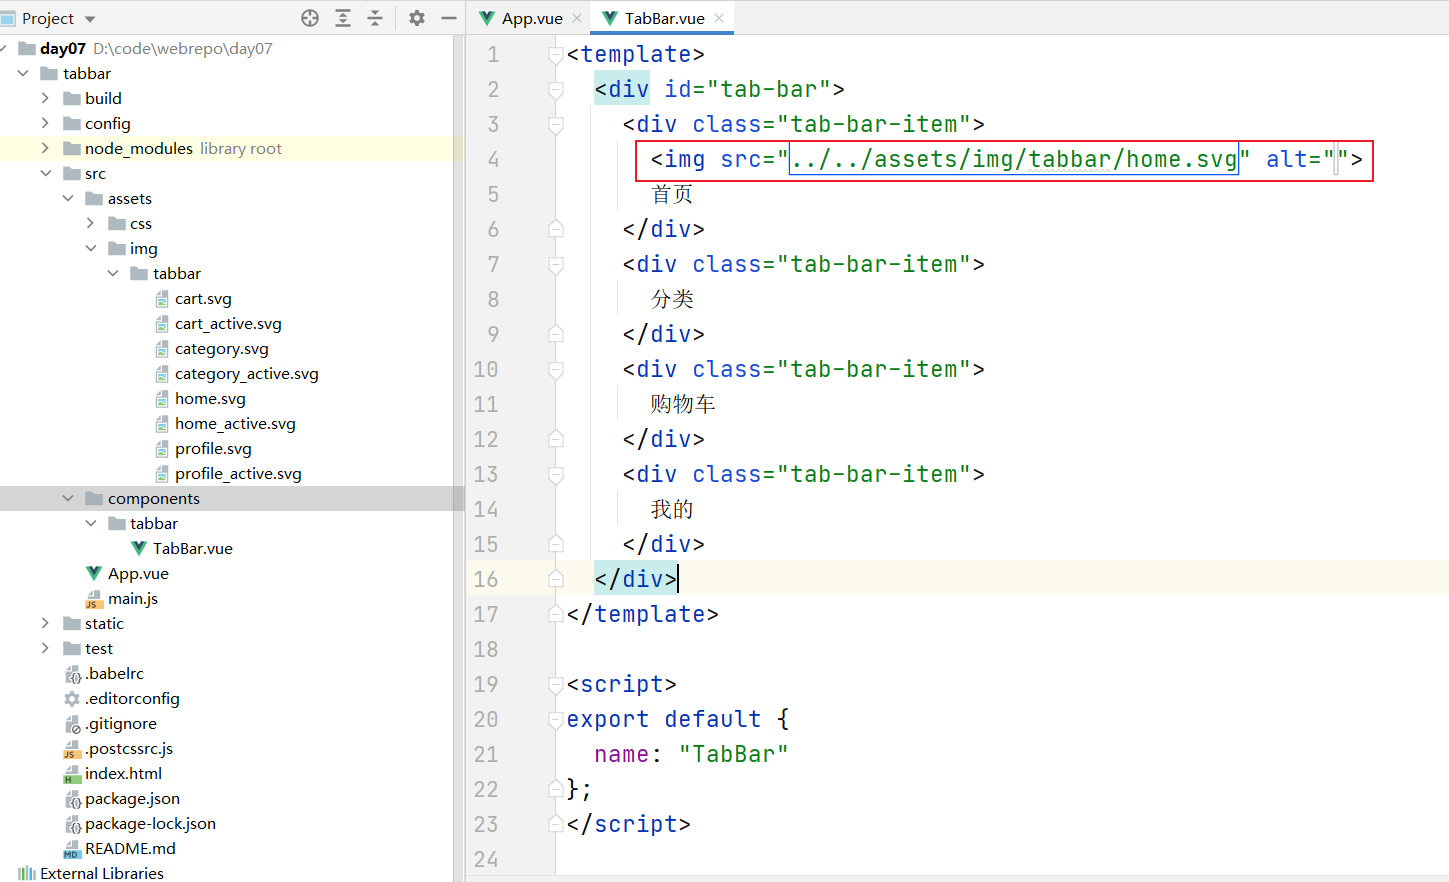This screenshot has height=882, width=1449.
Task: Close the App.vue tab
Action: click(577, 18)
